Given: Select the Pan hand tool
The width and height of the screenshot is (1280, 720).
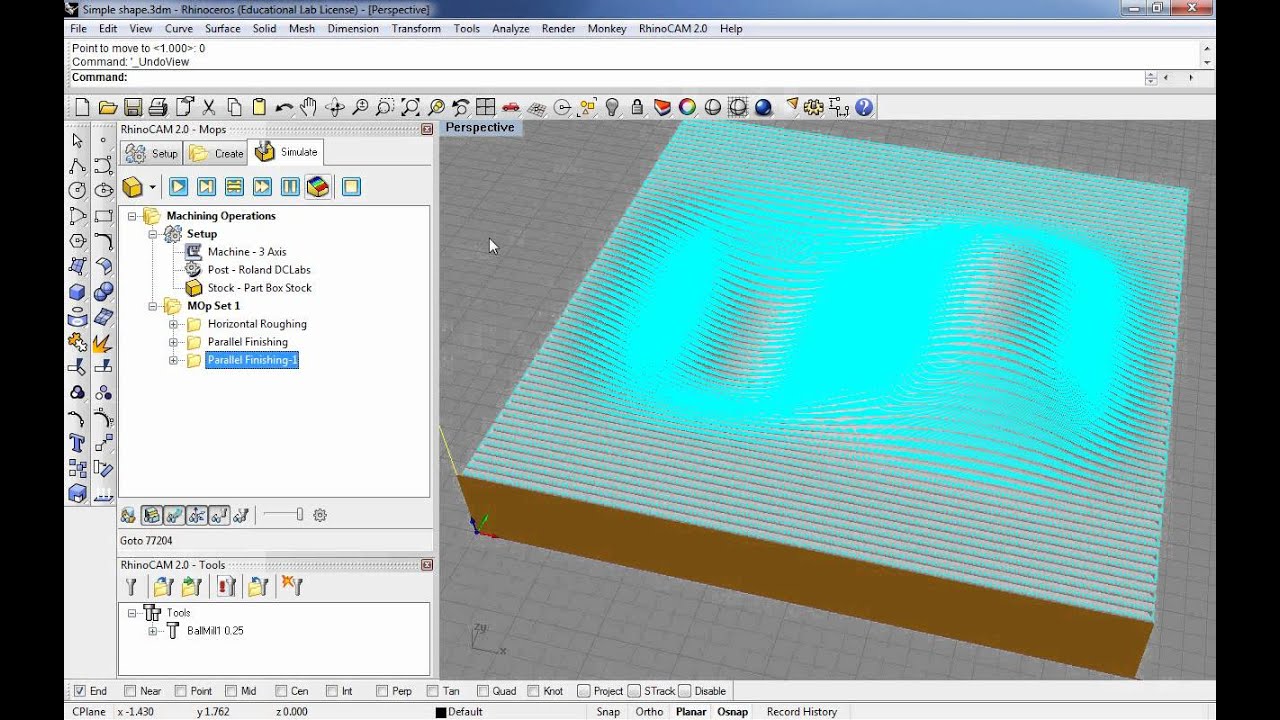Looking at the screenshot, I should click(x=309, y=107).
